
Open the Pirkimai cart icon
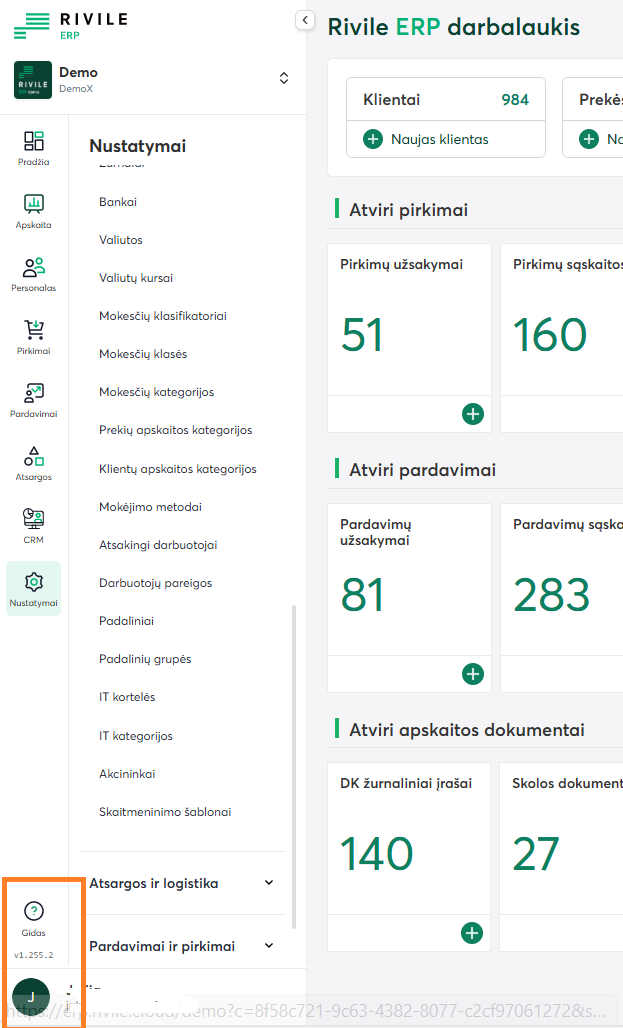point(34,335)
